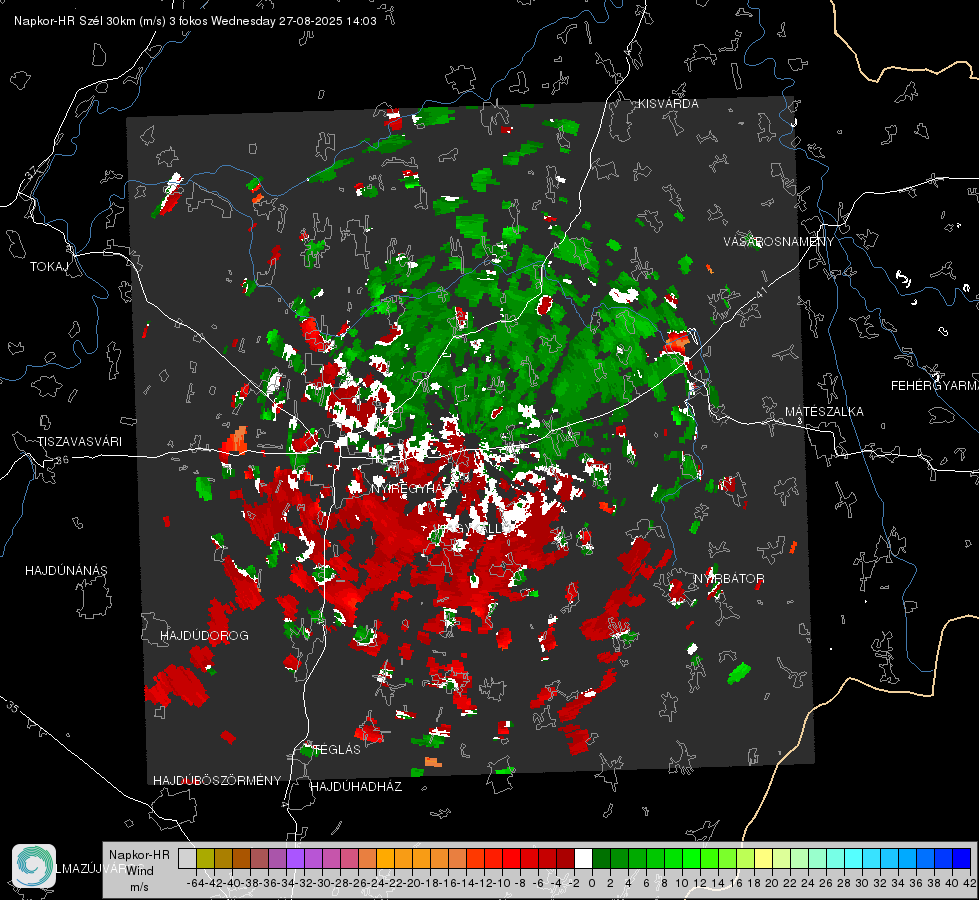Select the TOKAJ town label
This screenshot has width=979, height=900.
point(49,267)
